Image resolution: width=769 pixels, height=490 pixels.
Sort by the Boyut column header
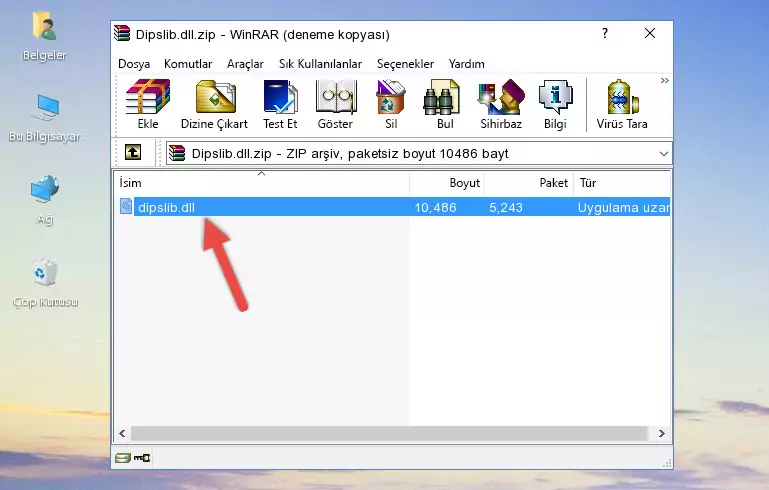point(447,183)
